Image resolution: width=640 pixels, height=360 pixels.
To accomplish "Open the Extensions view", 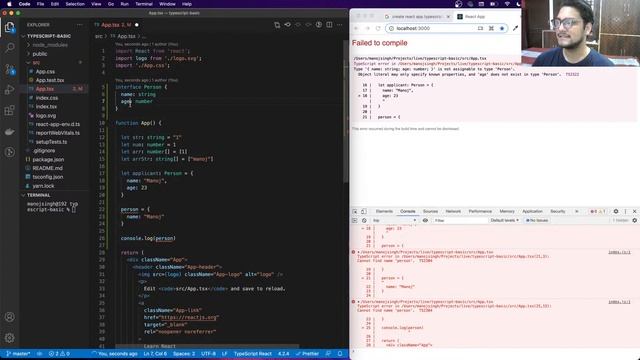I will (x=9, y=111).
